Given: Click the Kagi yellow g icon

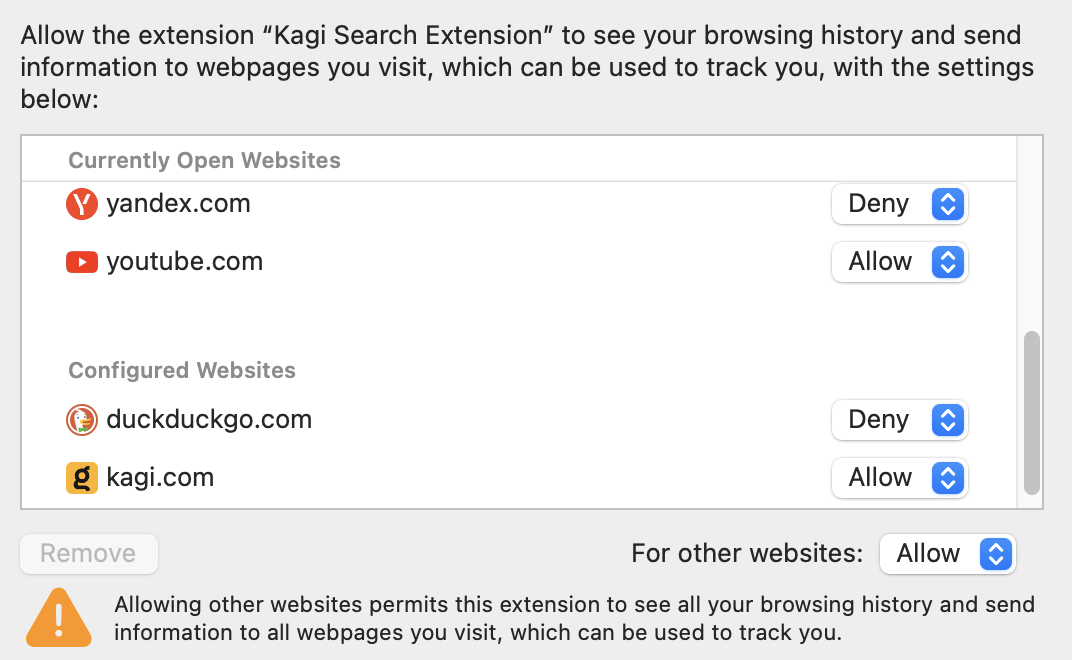Looking at the screenshot, I should pos(81,478).
